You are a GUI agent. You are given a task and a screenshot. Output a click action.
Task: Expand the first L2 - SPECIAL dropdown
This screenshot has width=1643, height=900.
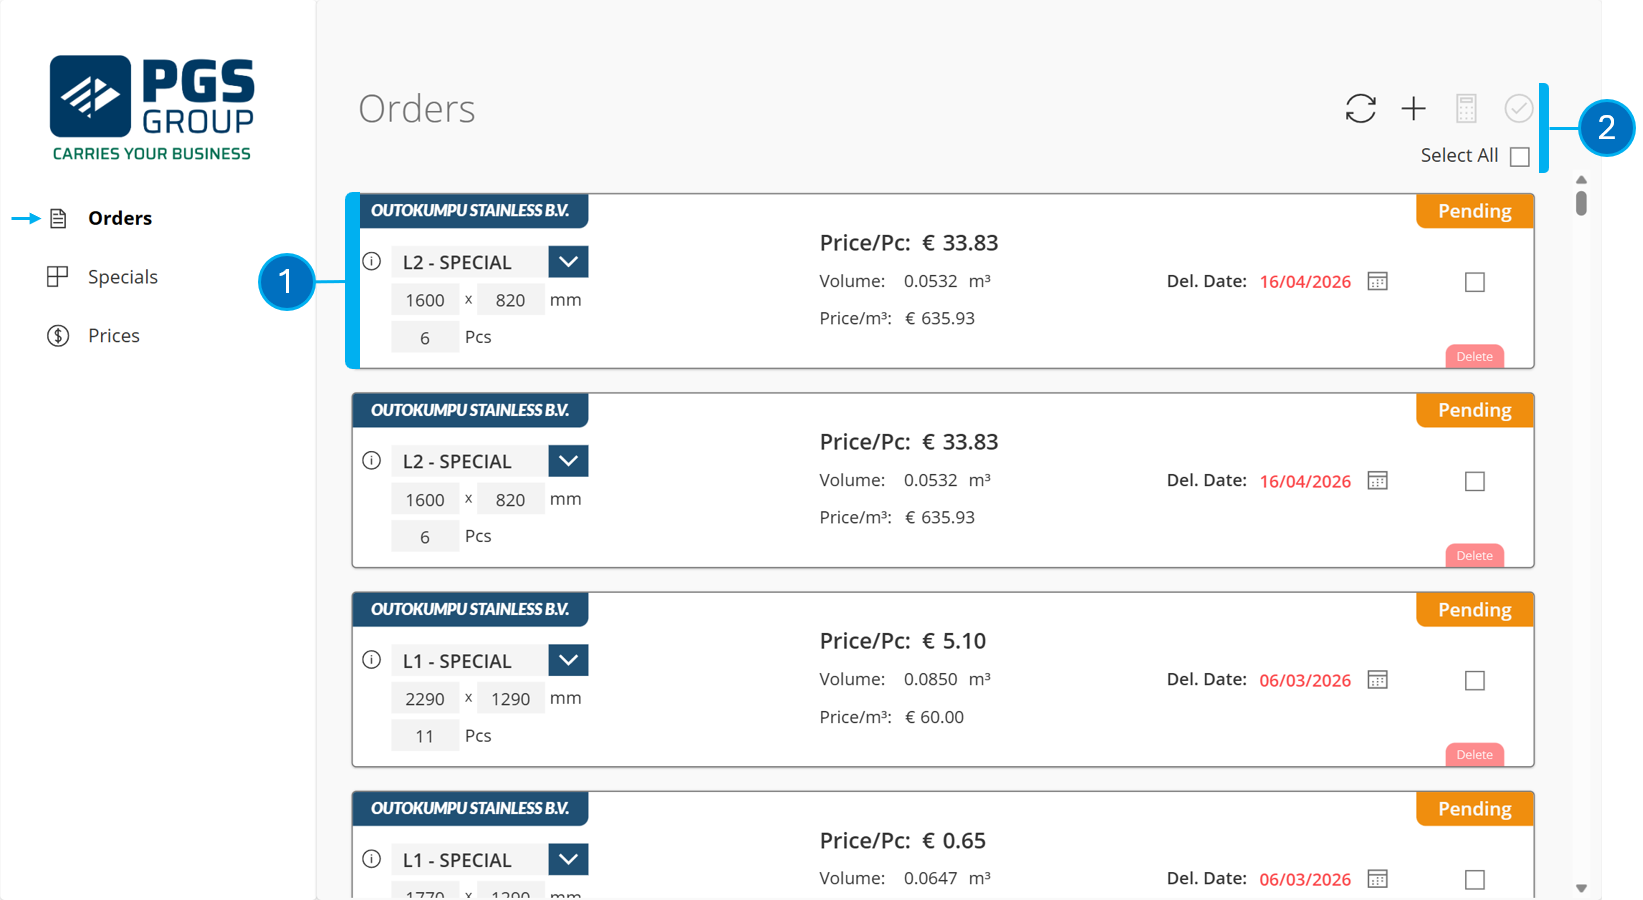coord(568,262)
